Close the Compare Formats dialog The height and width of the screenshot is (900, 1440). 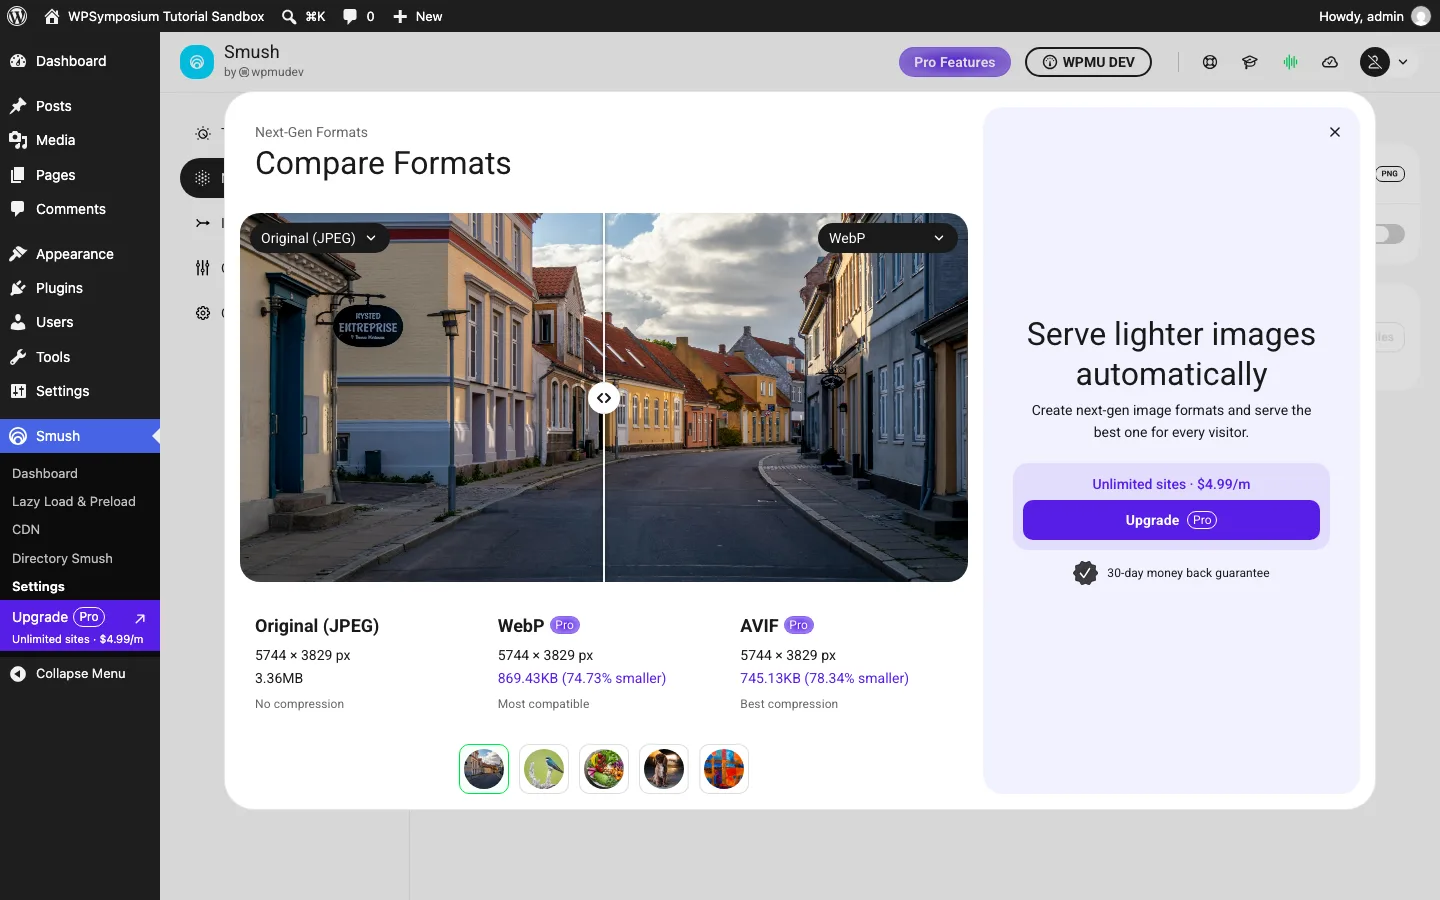click(1335, 132)
